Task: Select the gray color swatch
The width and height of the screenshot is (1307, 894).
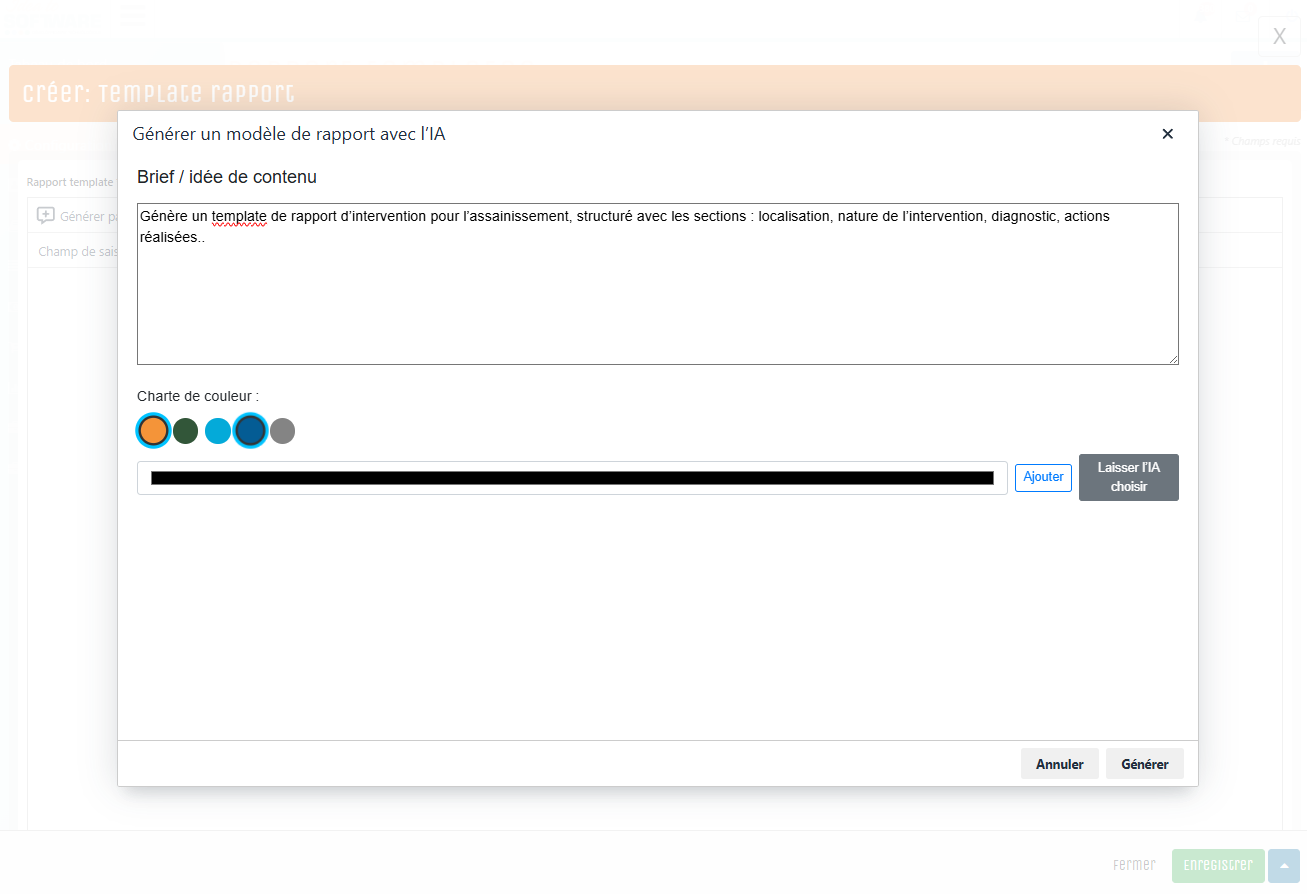Action: coord(282,431)
